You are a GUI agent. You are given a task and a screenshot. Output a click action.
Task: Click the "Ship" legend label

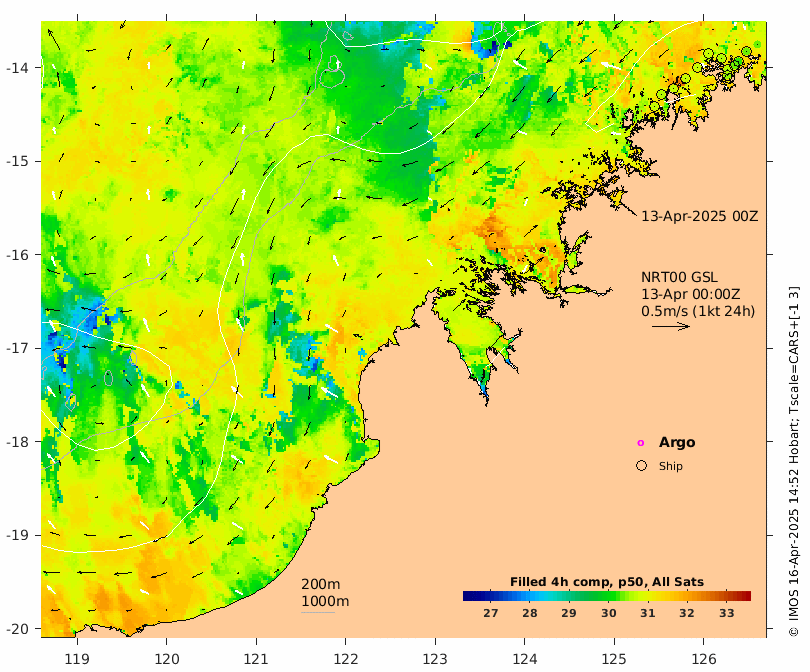click(671, 466)
